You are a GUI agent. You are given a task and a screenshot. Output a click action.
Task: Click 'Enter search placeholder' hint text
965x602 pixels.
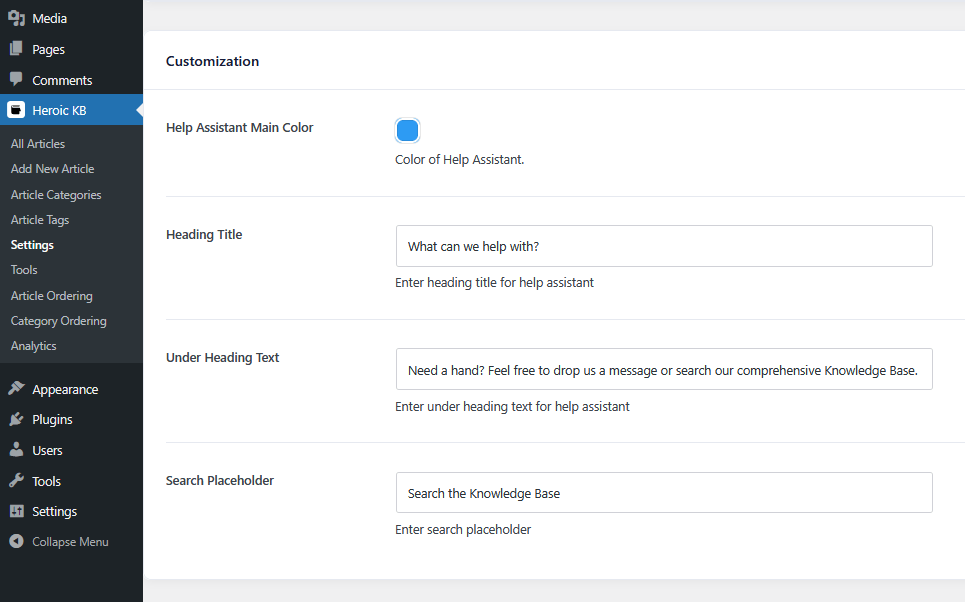[463, 529]
